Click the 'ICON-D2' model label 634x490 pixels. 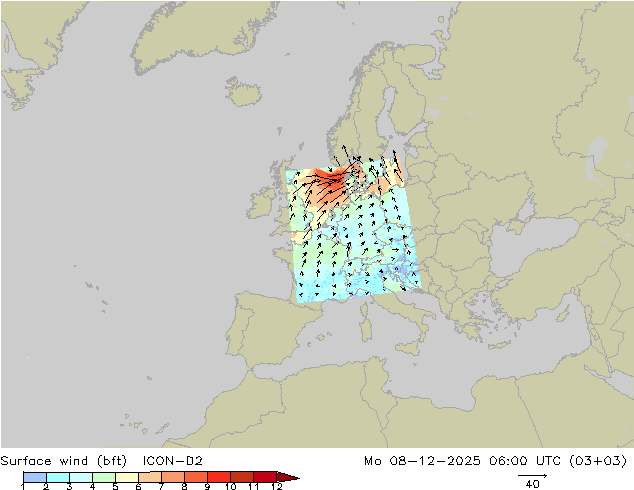(x=173, y=461)
